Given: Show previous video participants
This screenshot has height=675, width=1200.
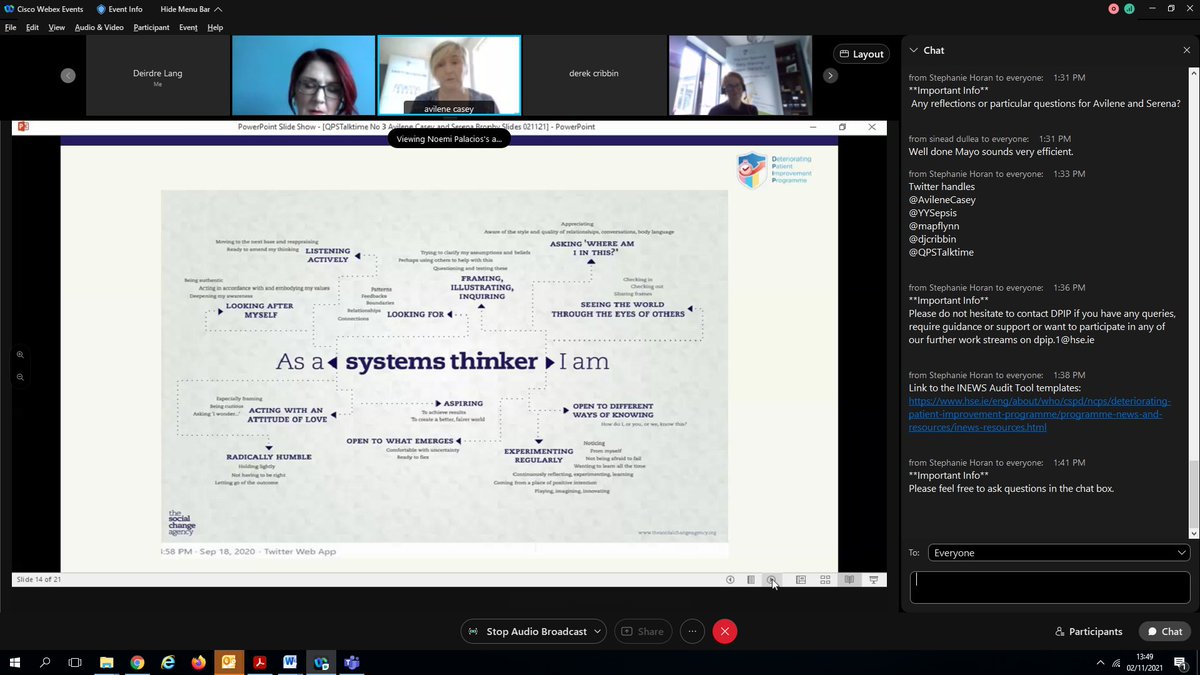Looking at the screenshot, I should click(x=67, y=75).
